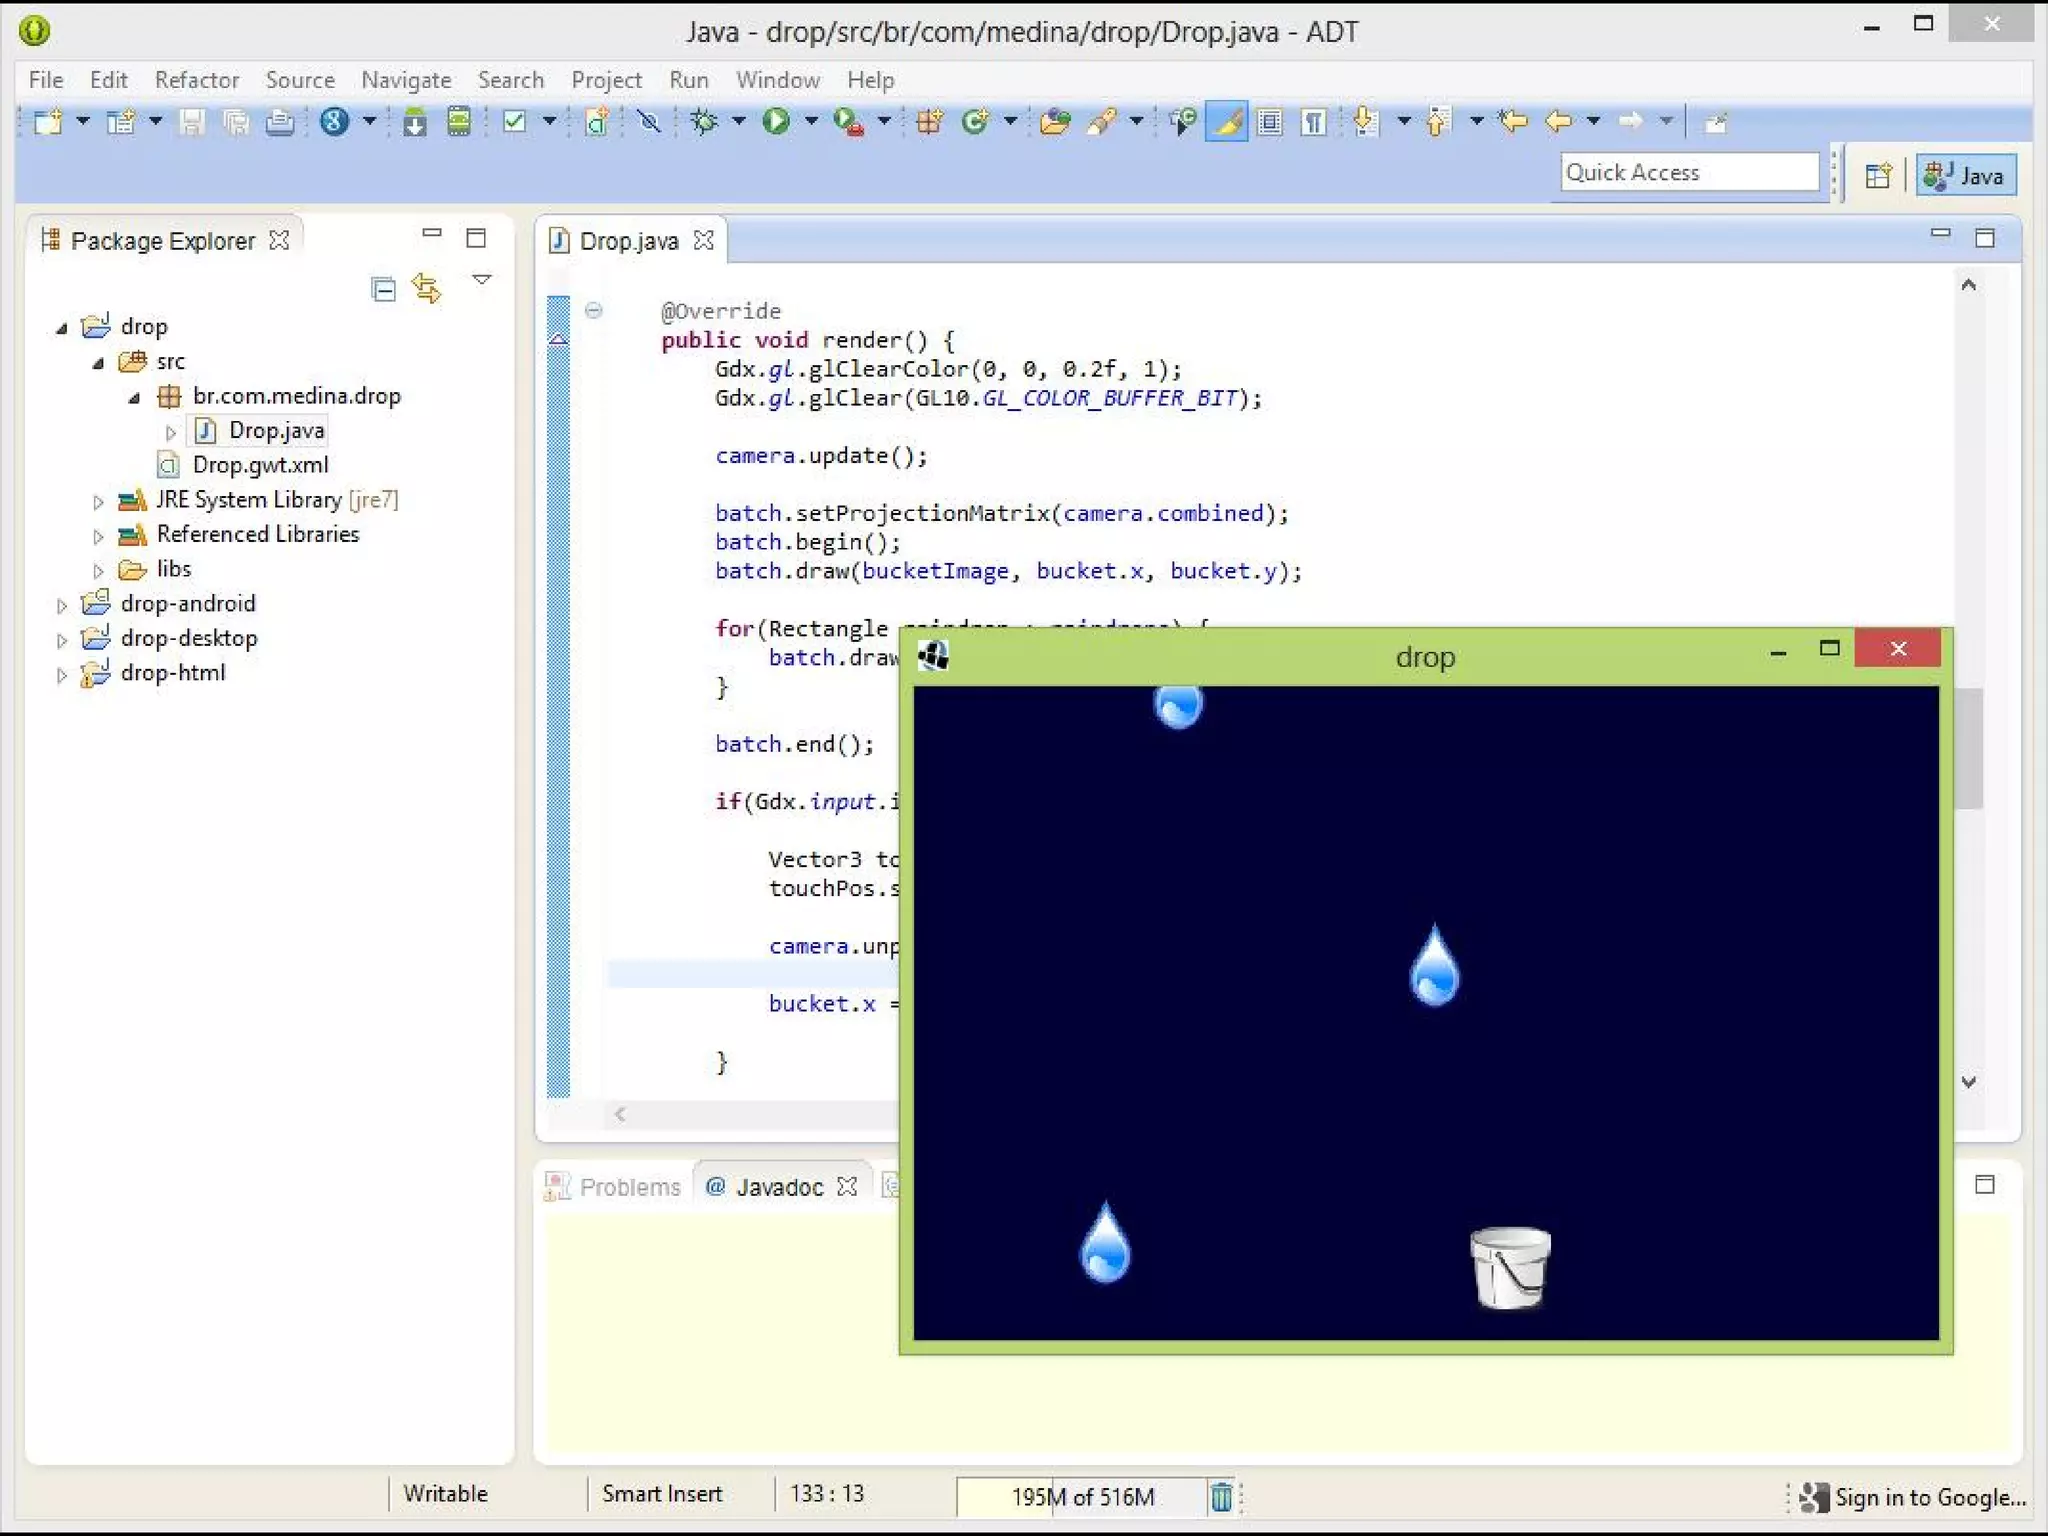Expand the drop-android project node
Screen dimensions: 2048x1536
pos(62,605)
